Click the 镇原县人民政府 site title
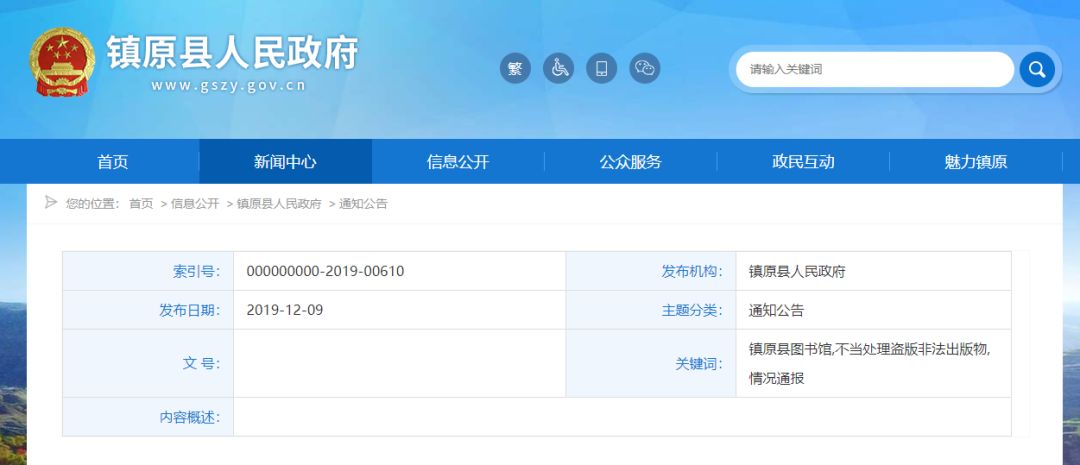The height and width of the screenshot is (465, 1080). (x=232, y=52)
